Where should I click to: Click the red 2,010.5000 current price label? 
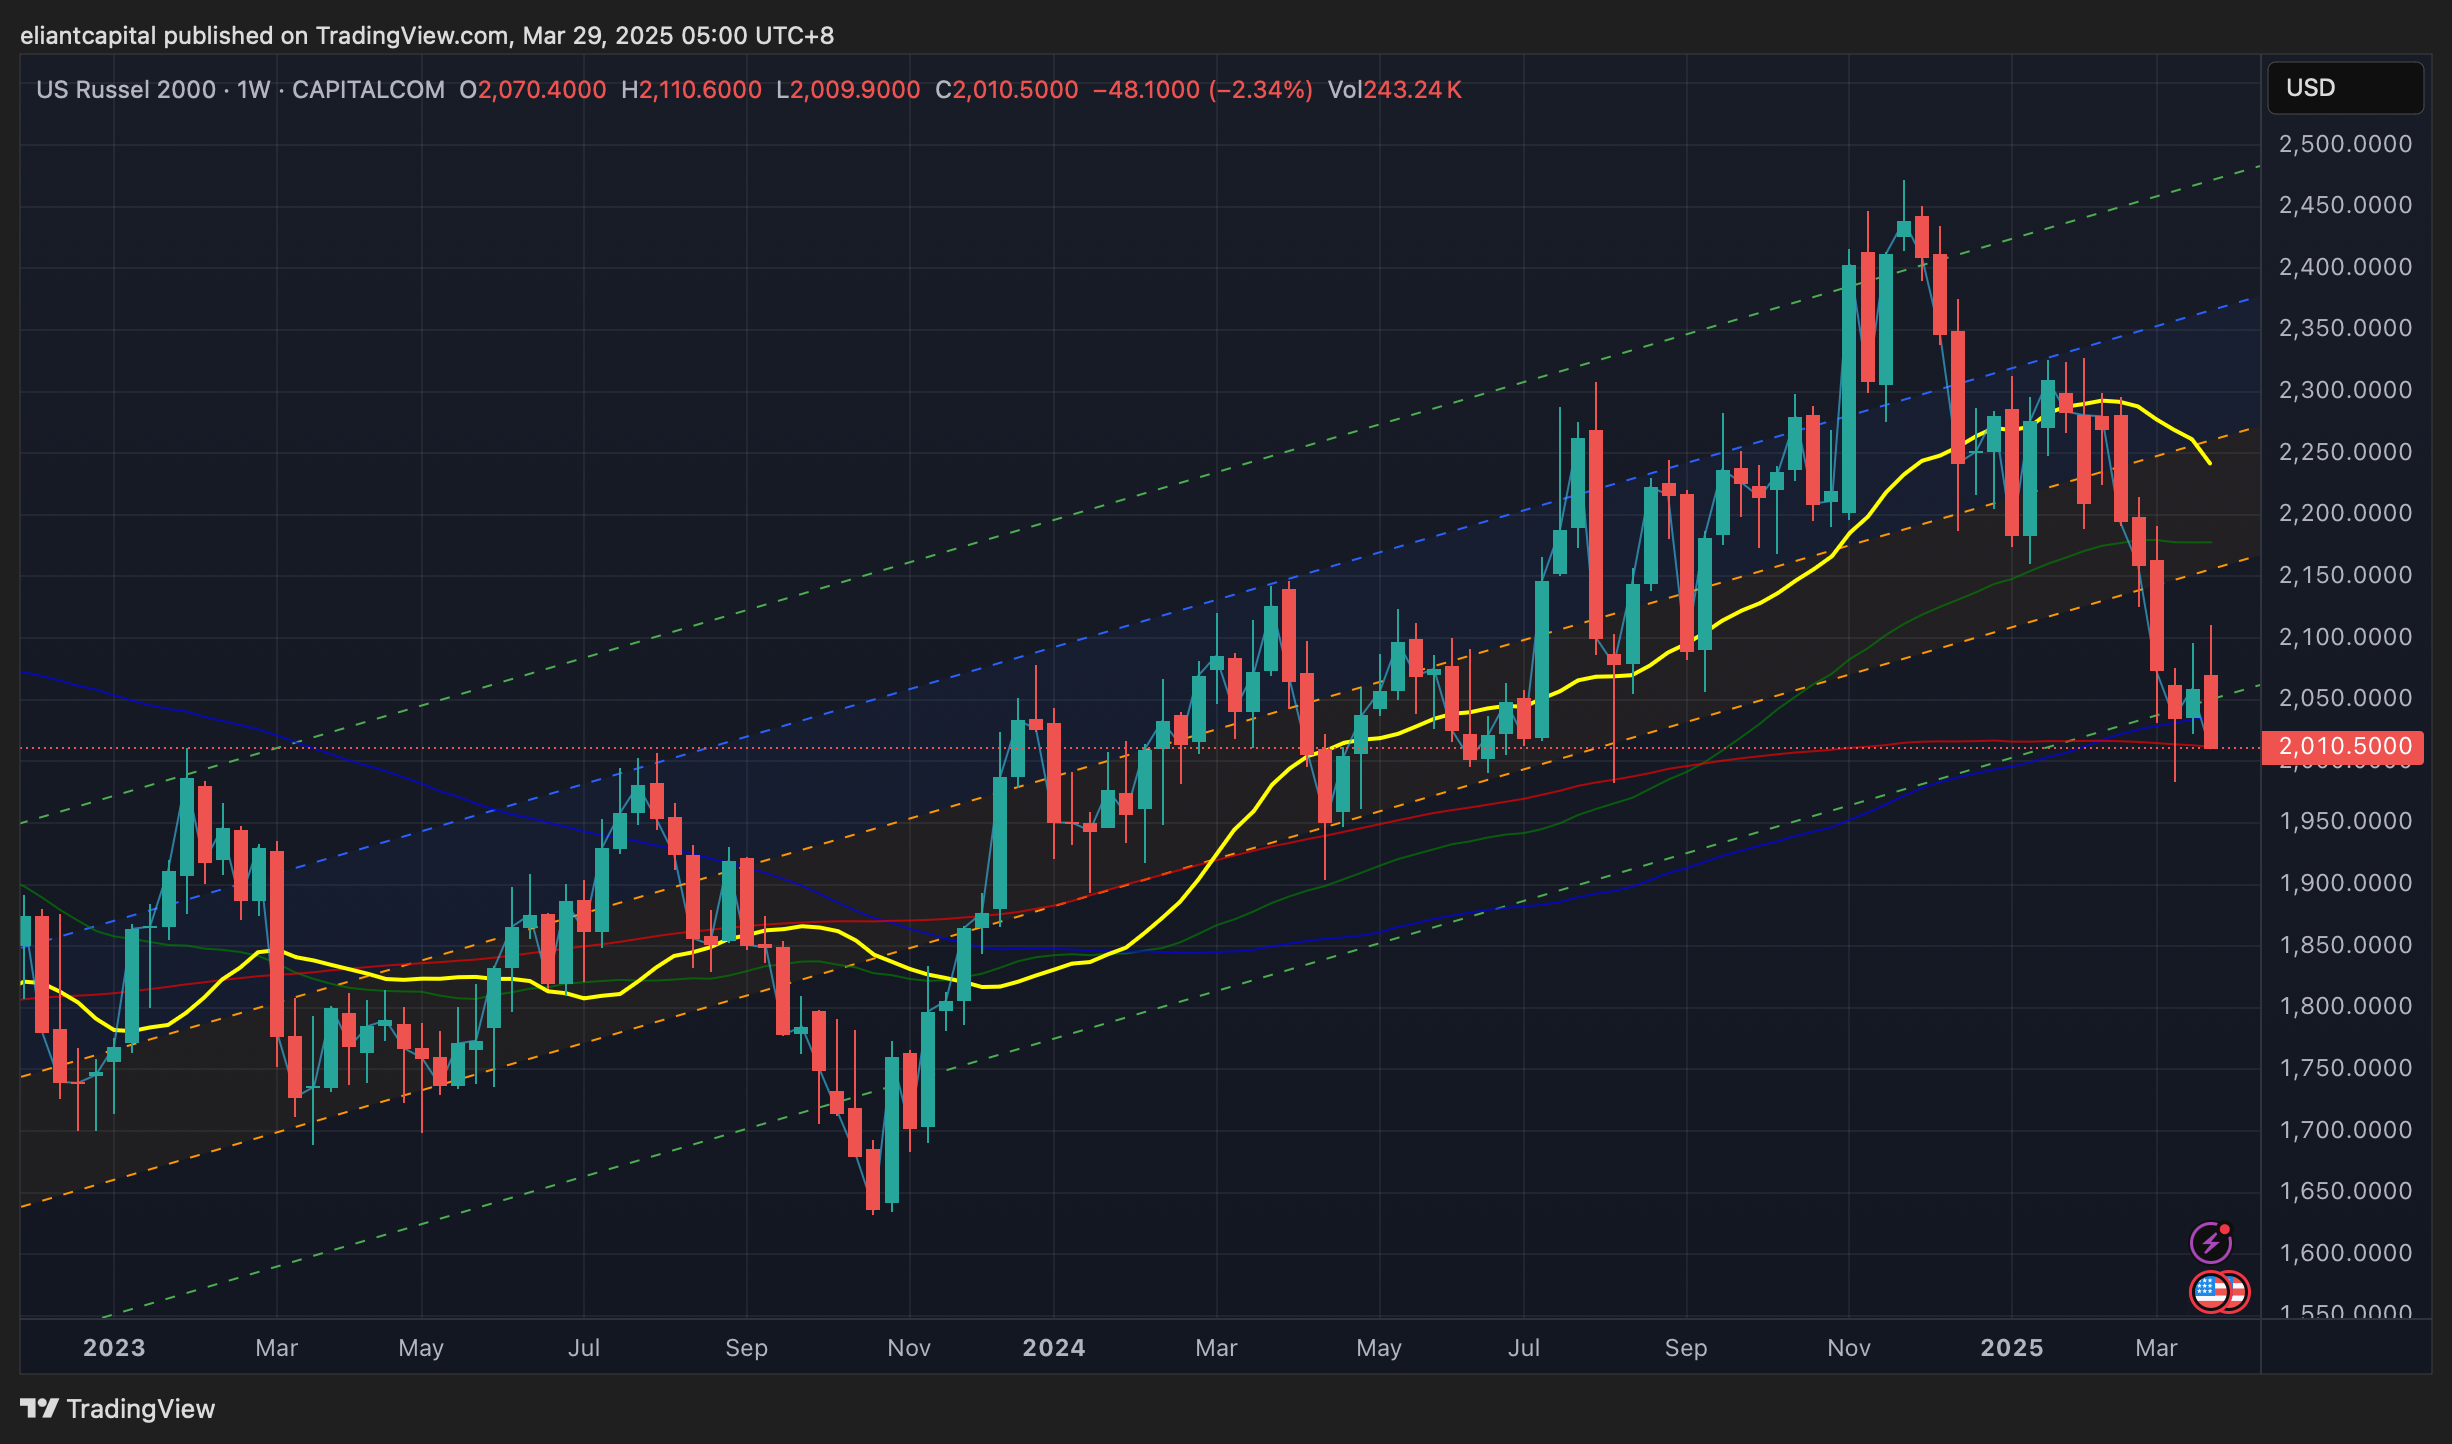(2343, 747)
